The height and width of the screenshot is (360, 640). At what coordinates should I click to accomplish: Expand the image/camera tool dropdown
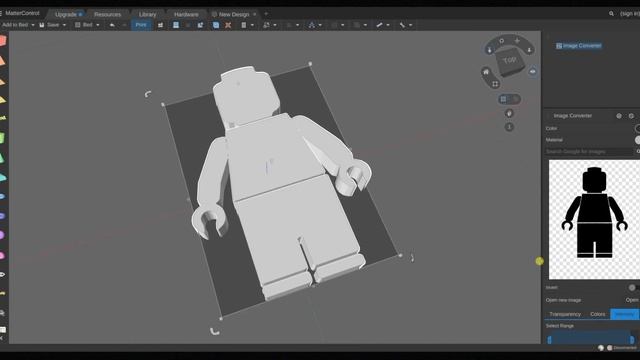(x=275, y=25)
